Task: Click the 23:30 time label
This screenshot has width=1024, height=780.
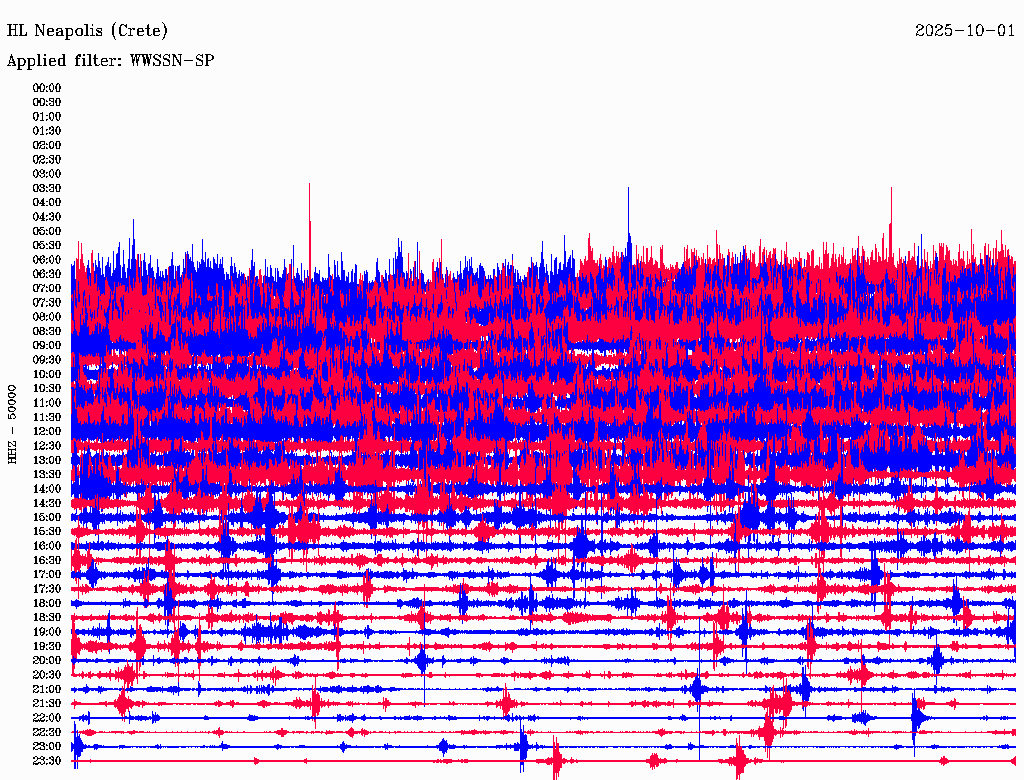Action: point(47,760)
